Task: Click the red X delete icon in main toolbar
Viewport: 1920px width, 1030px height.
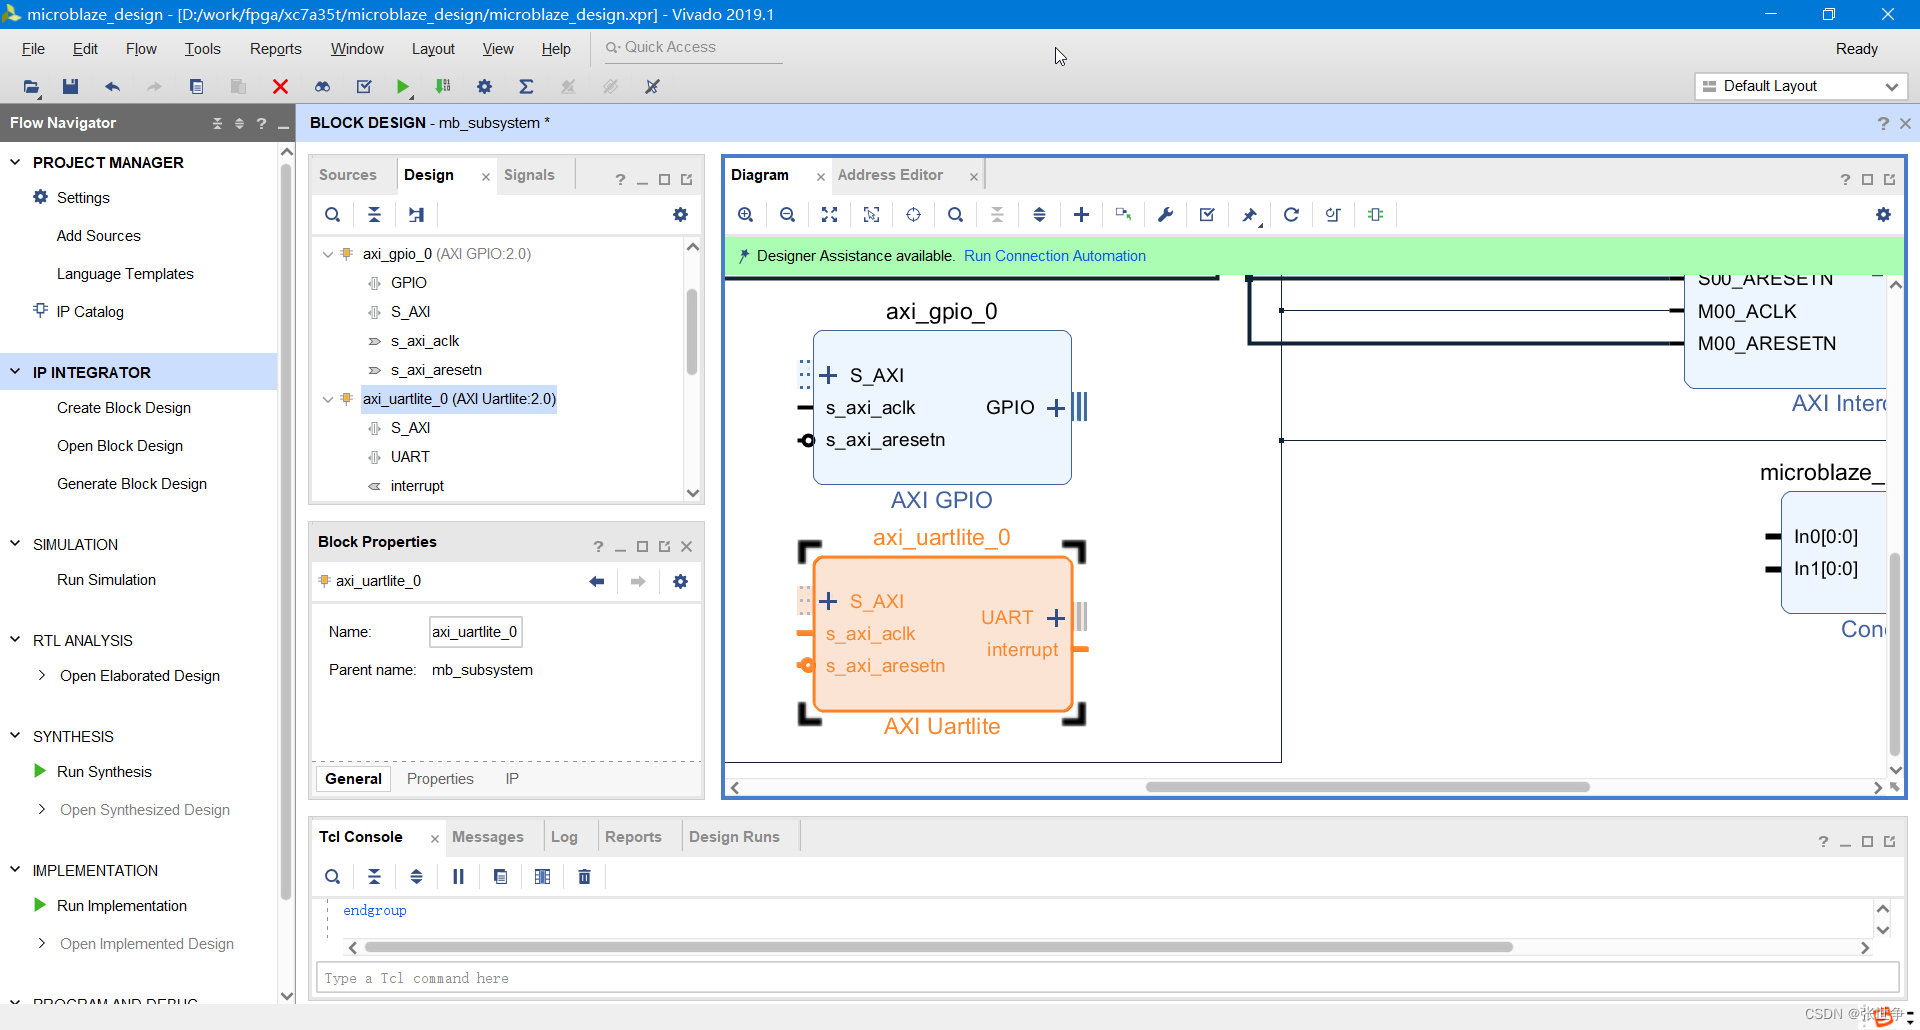Action: click(x=280, y=87)
